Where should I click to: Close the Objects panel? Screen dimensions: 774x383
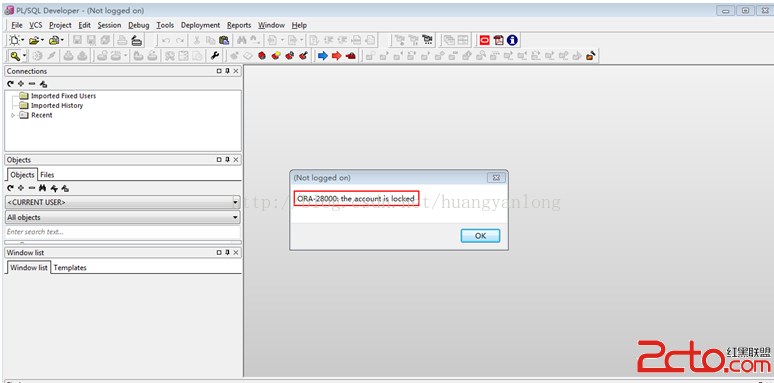[x=236, y=160]
